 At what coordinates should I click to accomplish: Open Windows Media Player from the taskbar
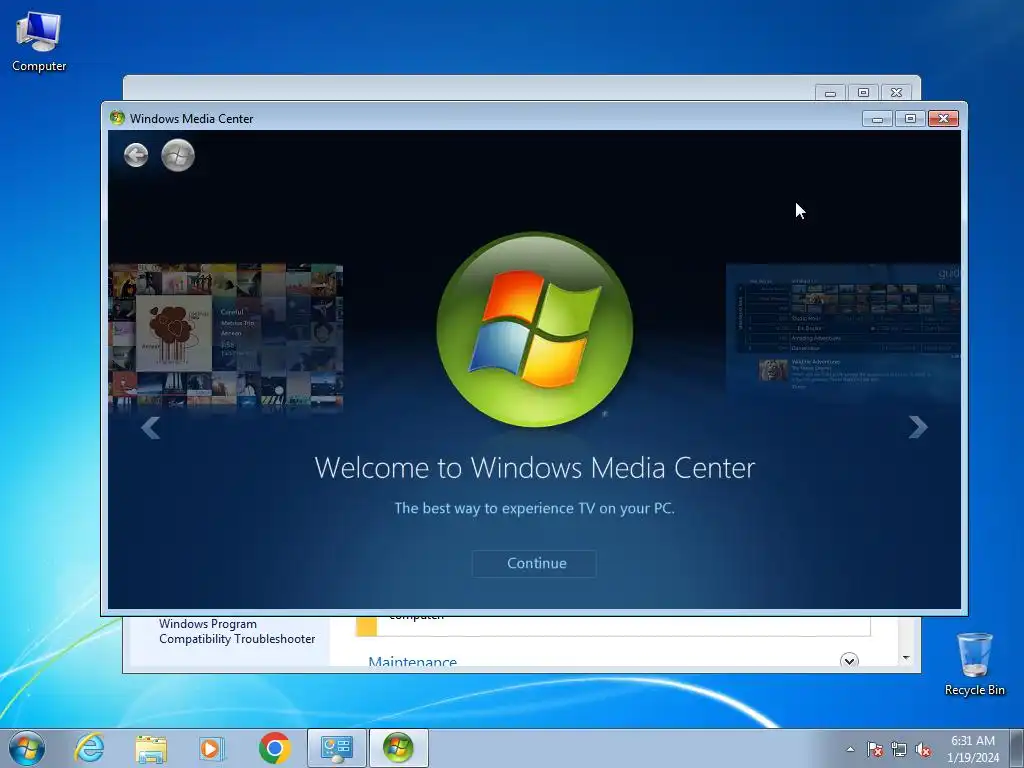pos(212,748)
